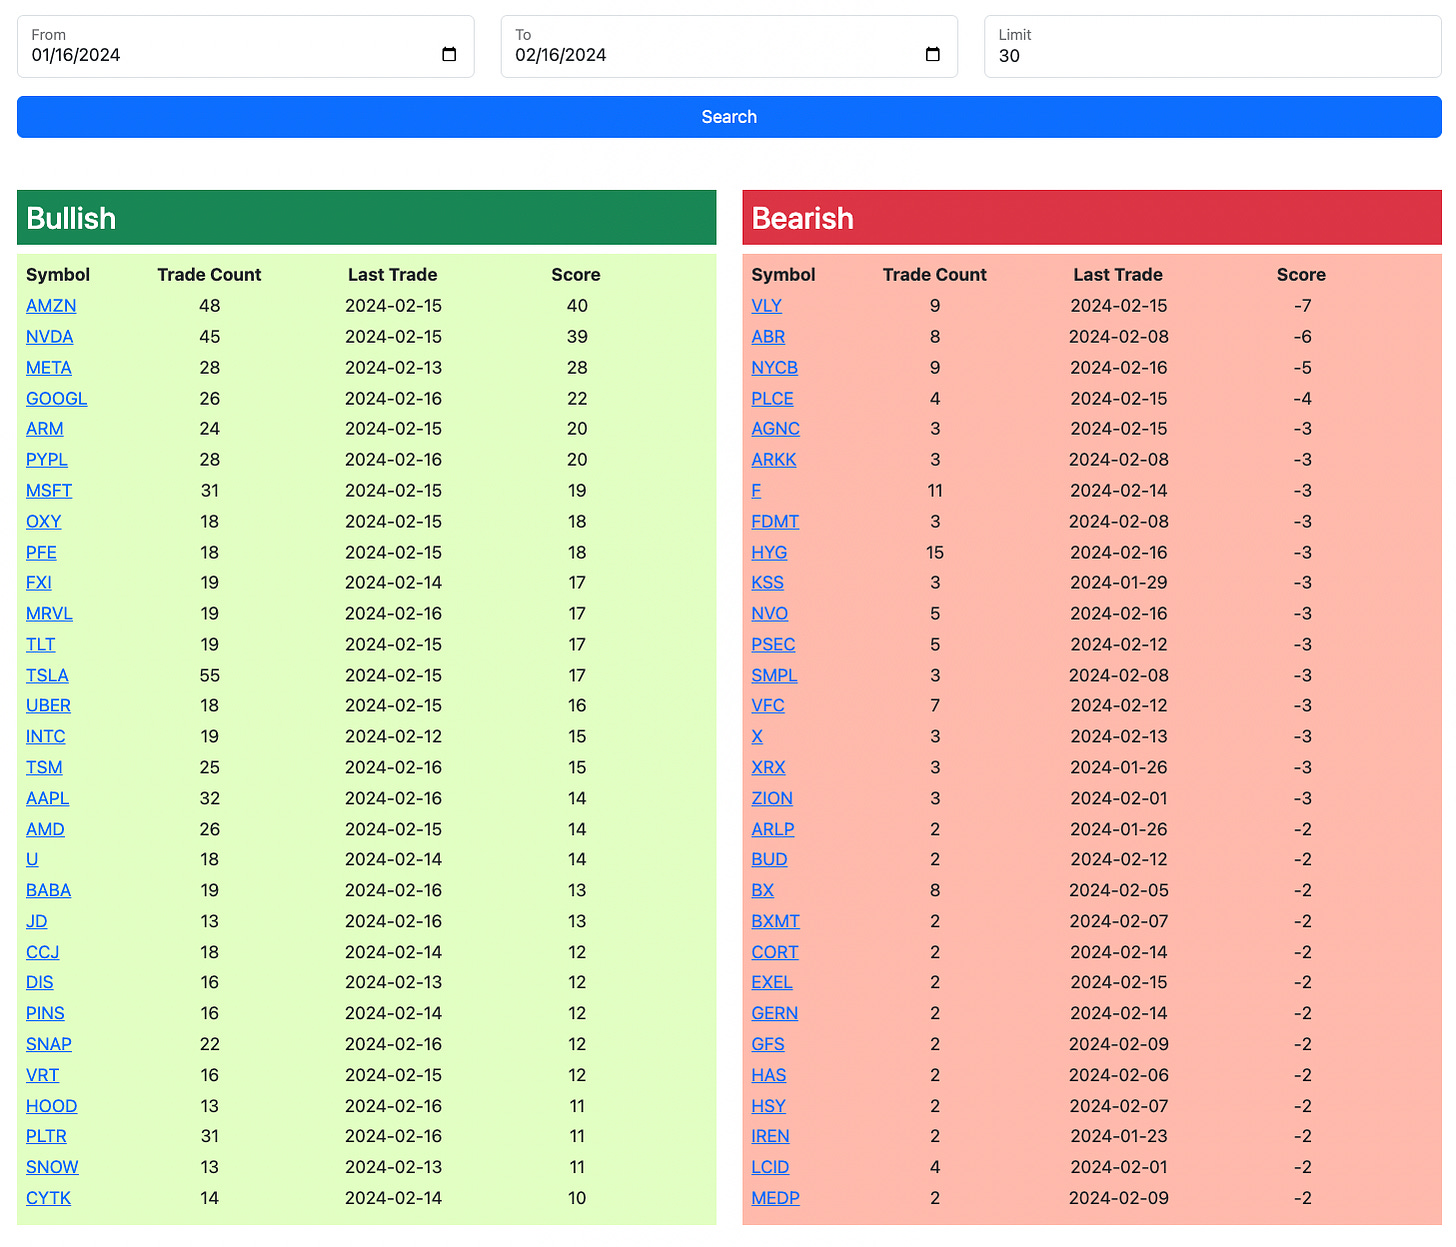Screen dimensions: 1456x1247
Task: Open the MSFT symbol link
Action: point(49,491)
